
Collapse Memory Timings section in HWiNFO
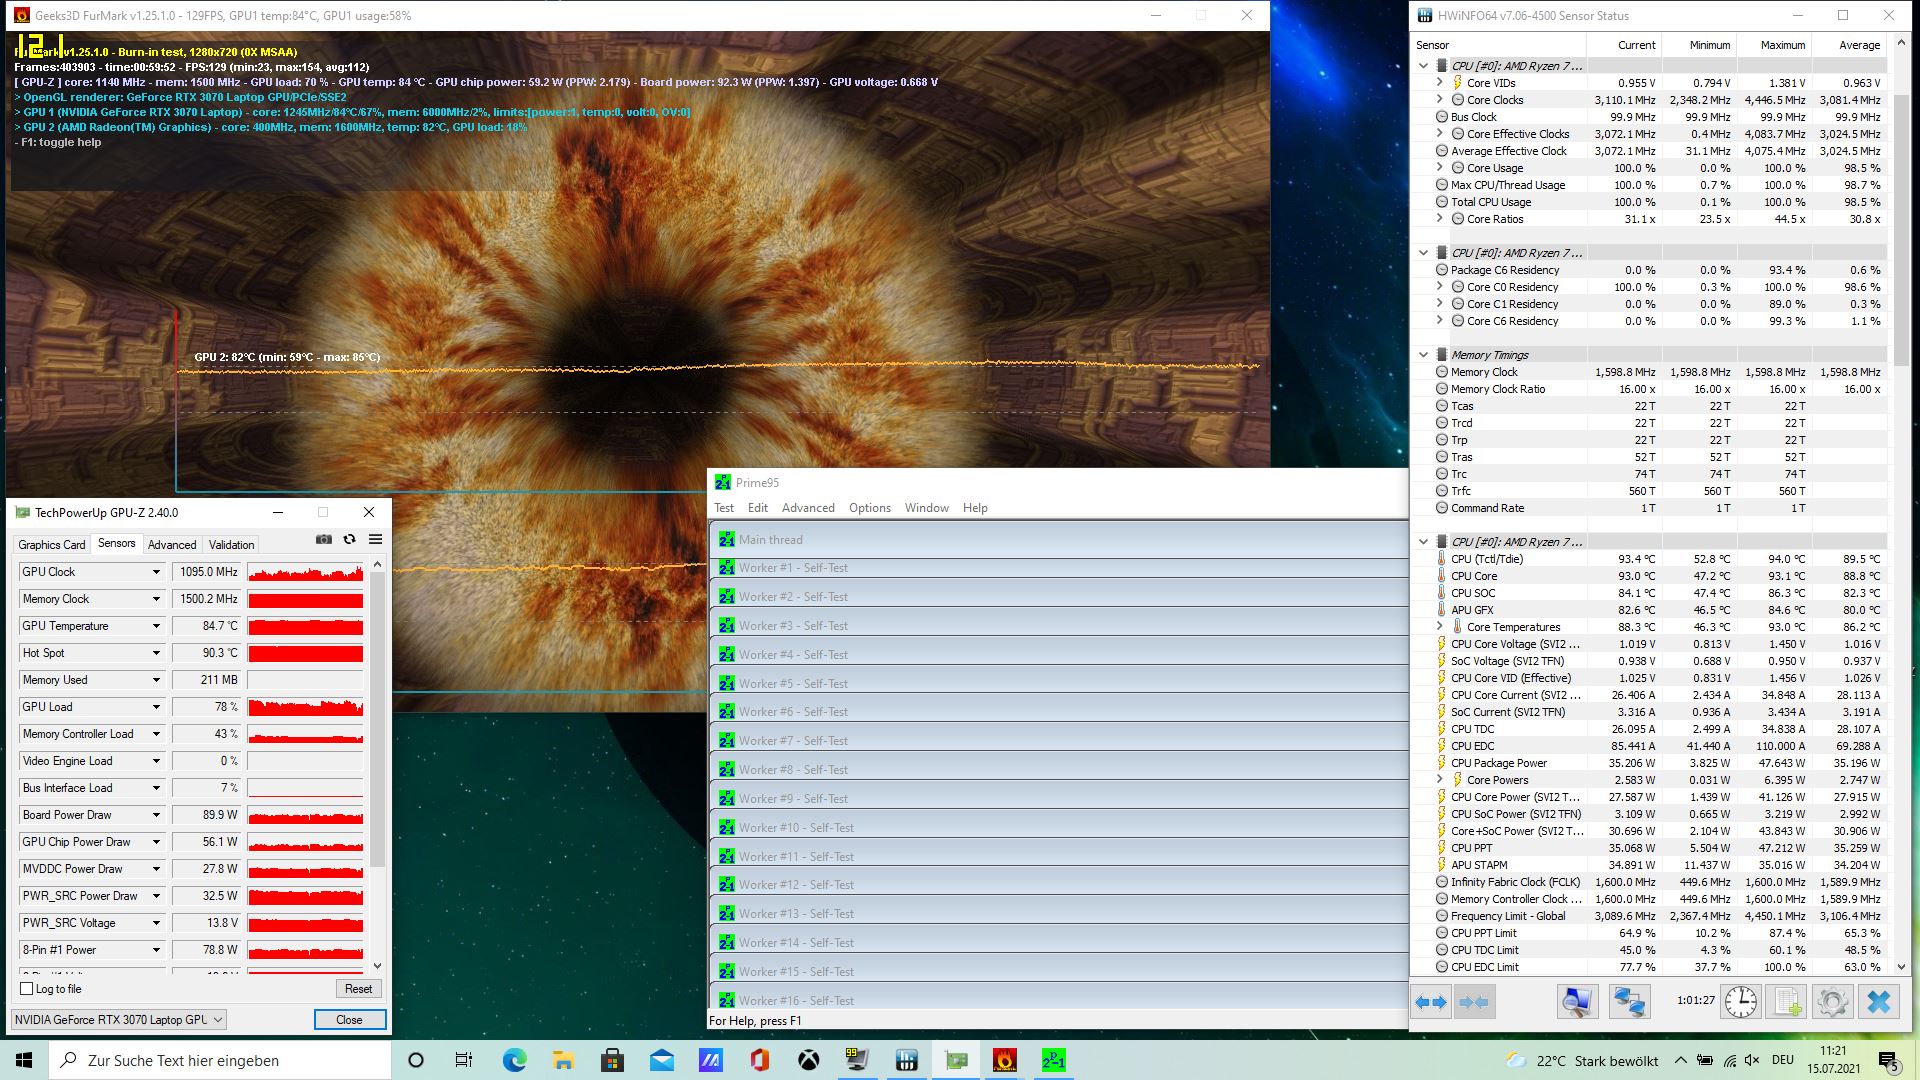pos(1423,355)
